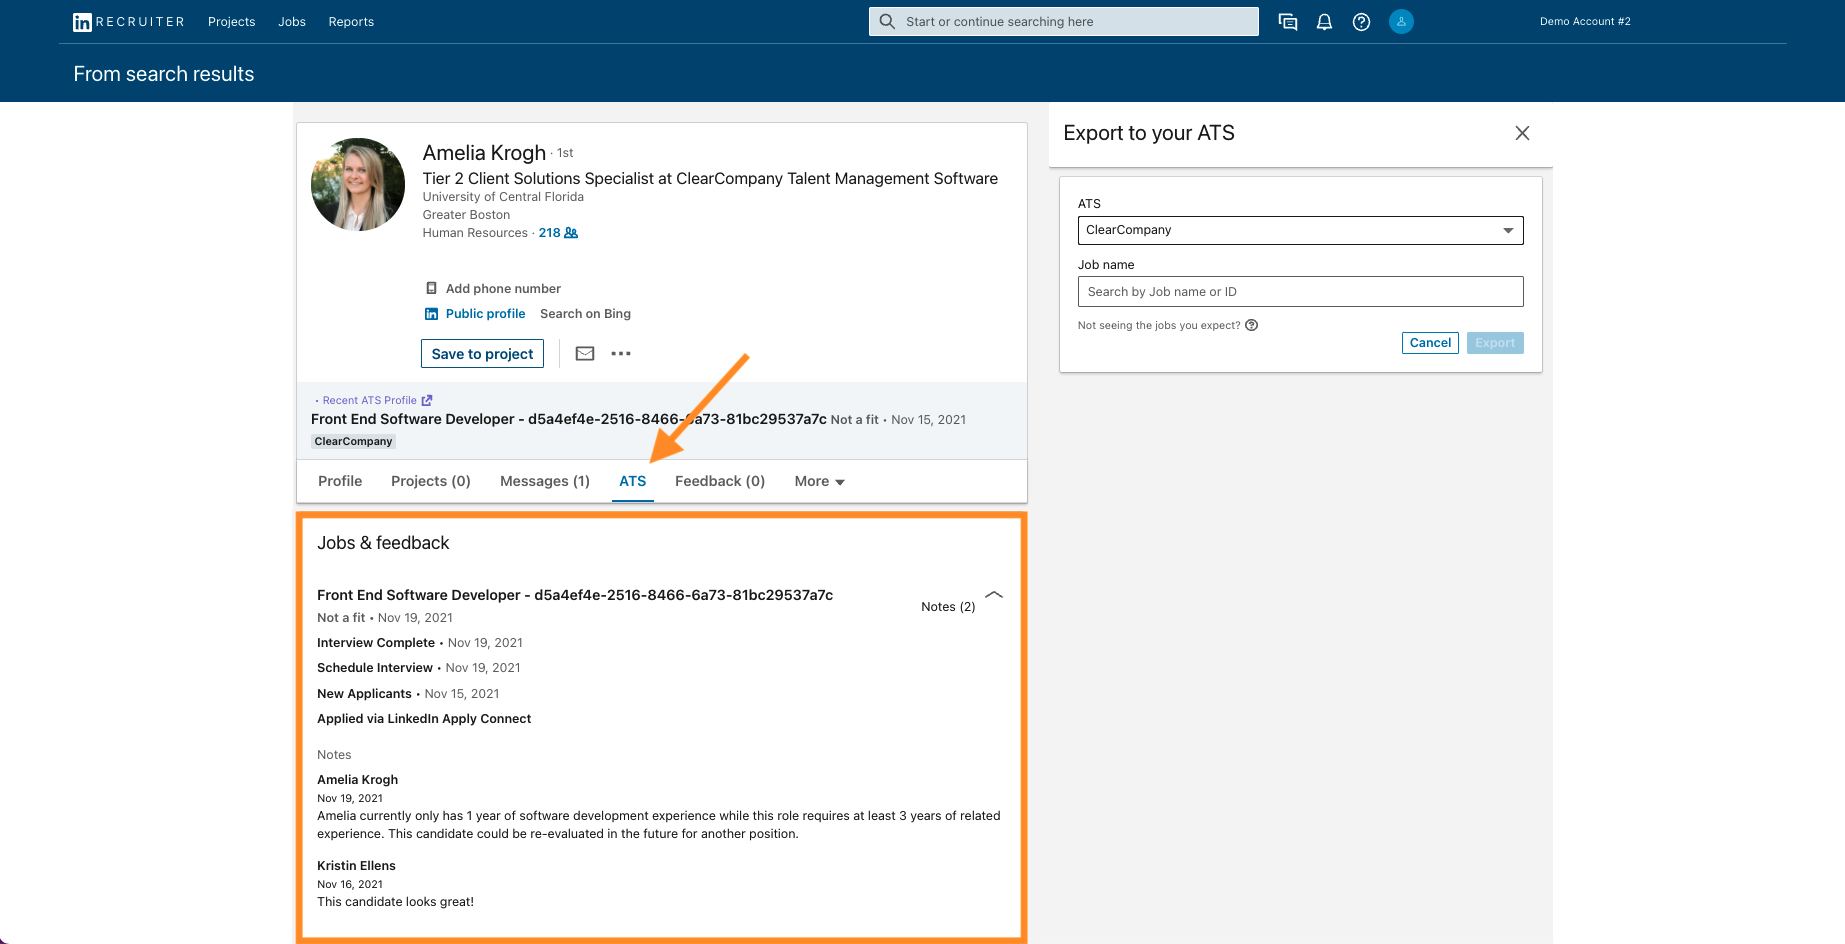Open the account avatar menu
The width and height of the screenshot is (1845, 944).
tap(1401, 22)
